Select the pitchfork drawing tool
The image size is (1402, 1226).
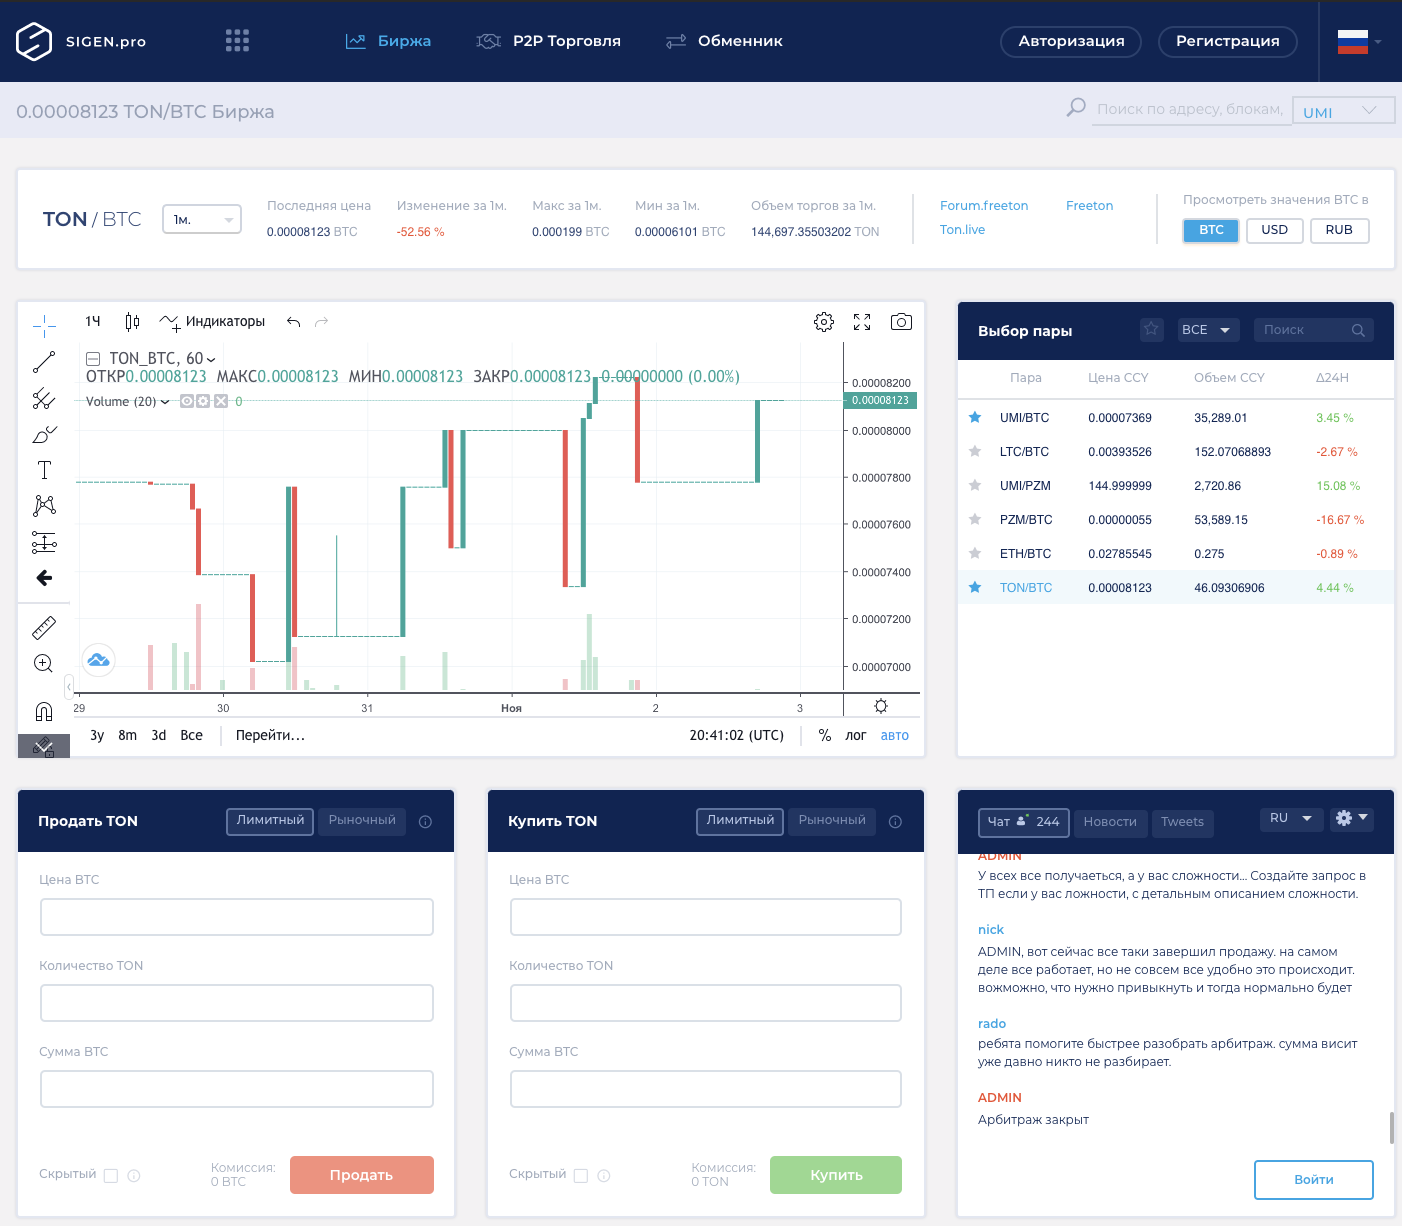click(x=44, y=398)
